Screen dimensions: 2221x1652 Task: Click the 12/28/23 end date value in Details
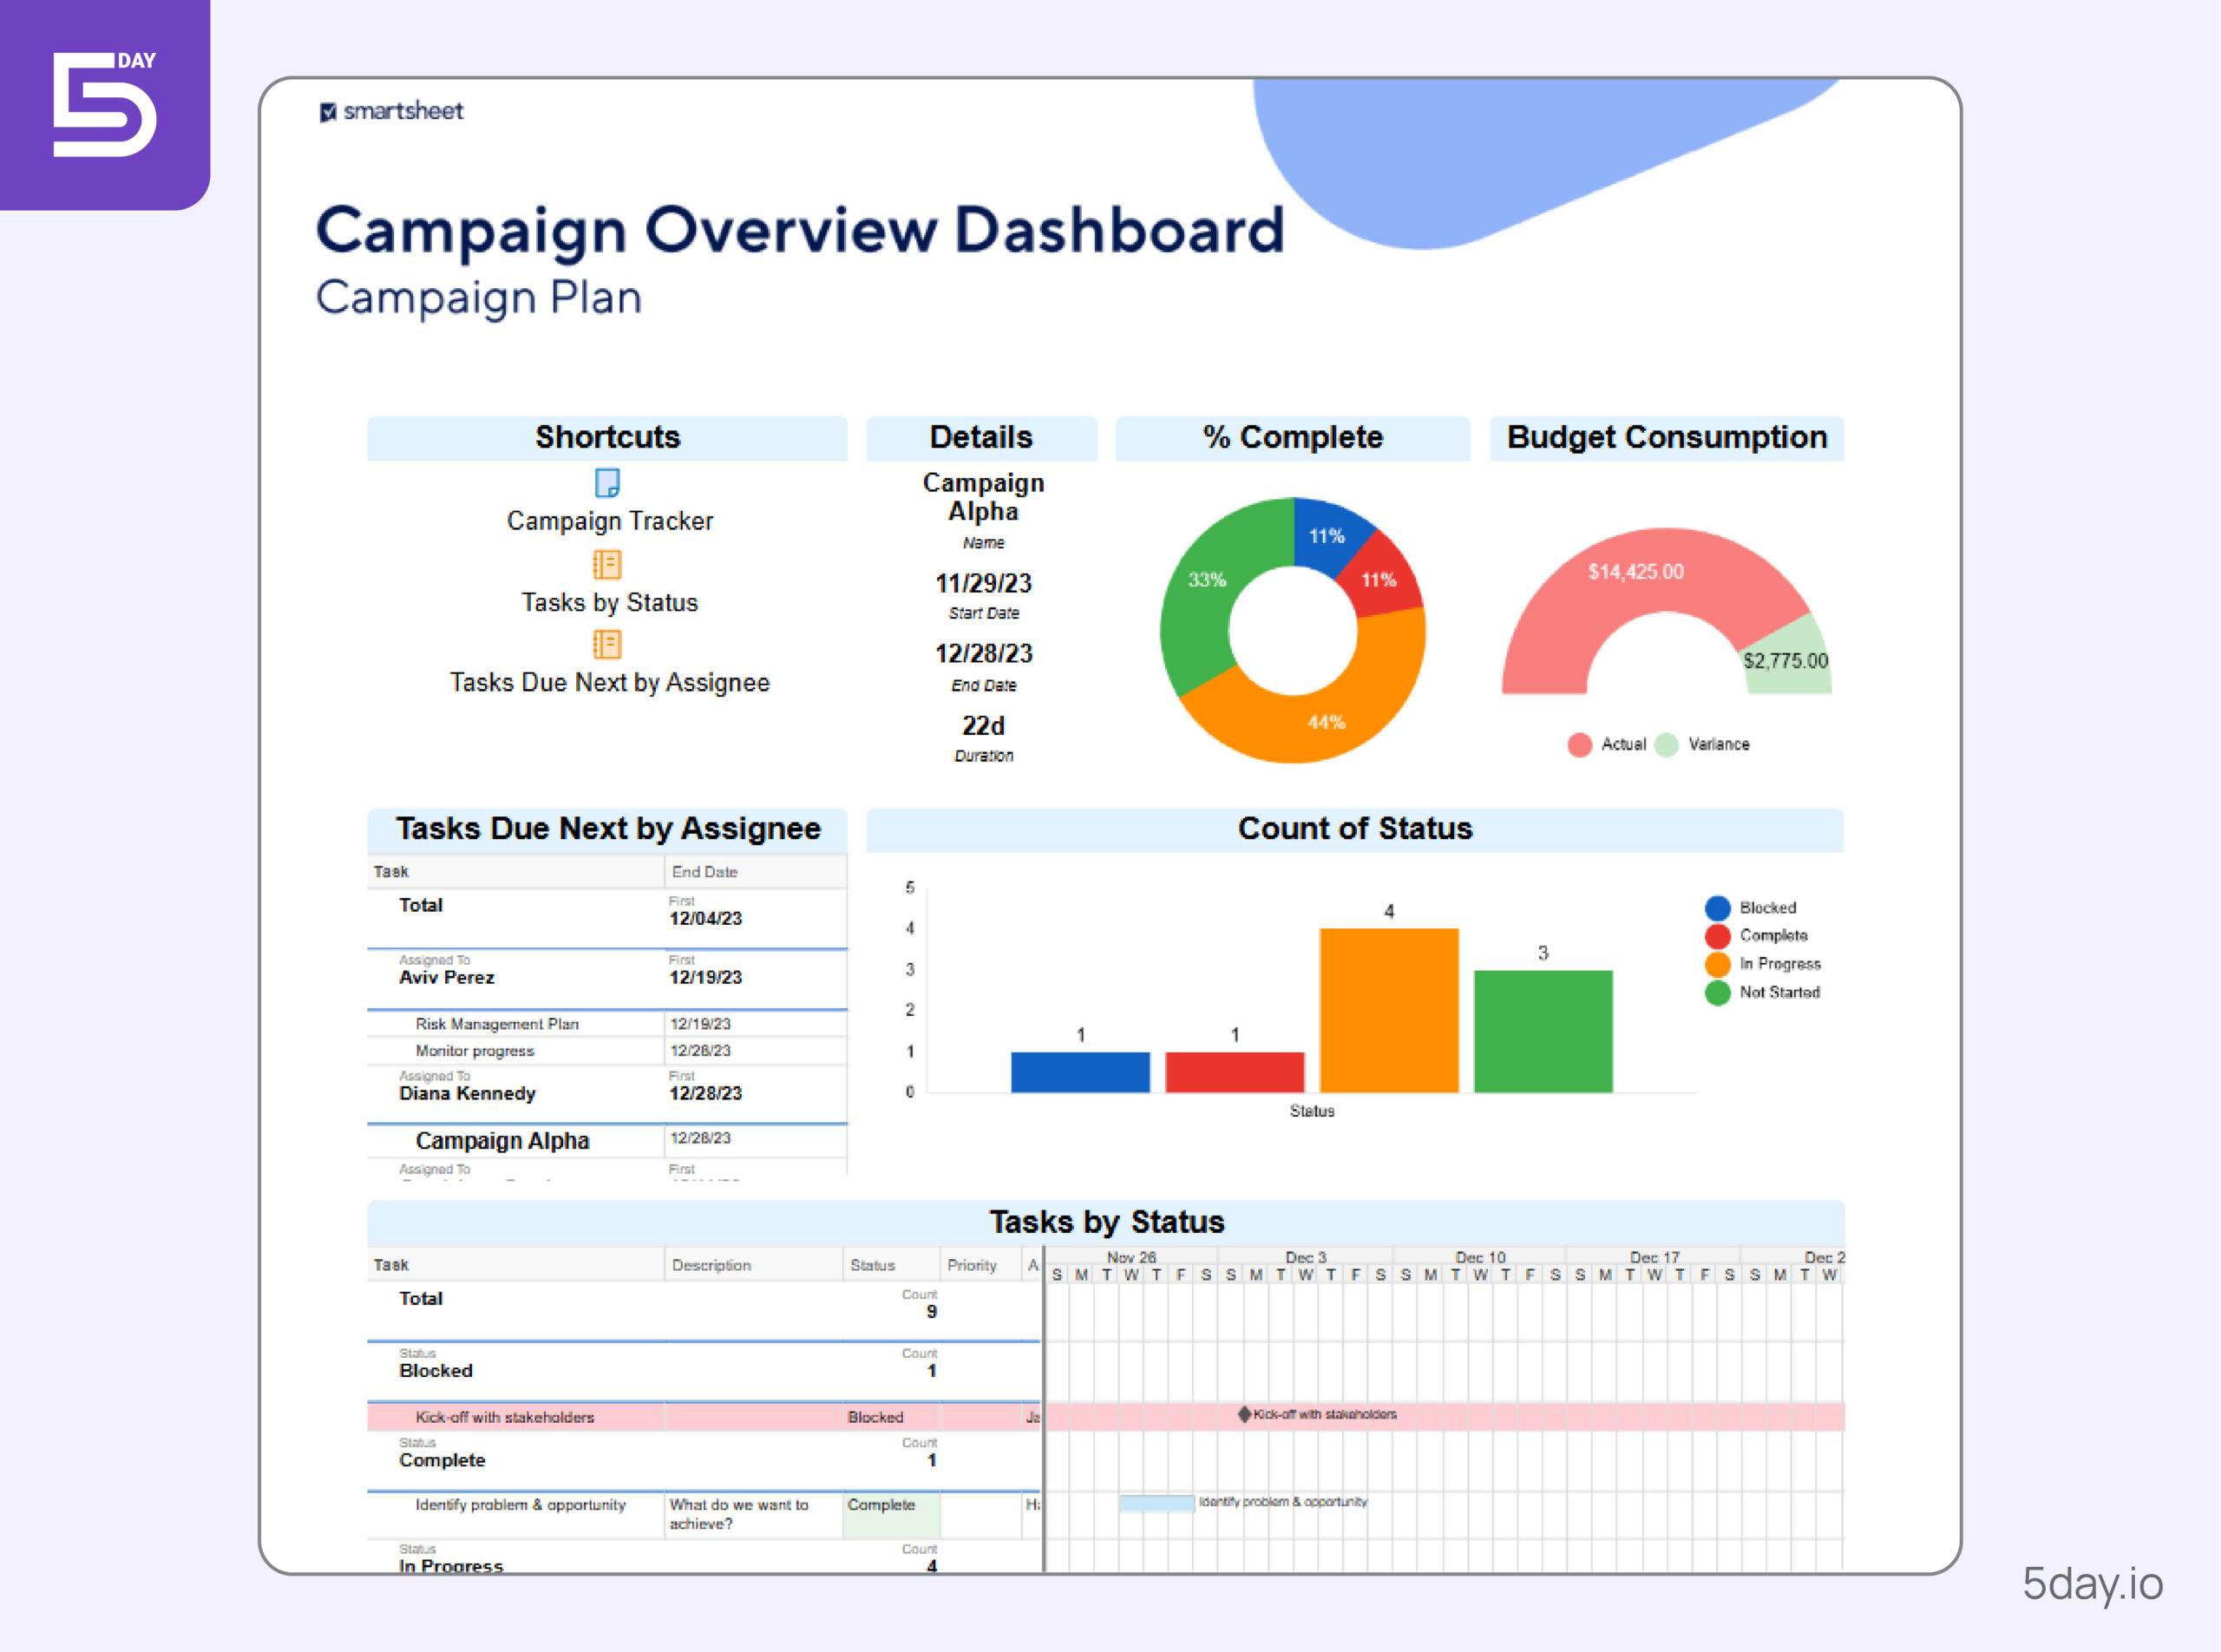tap(983, 654)
